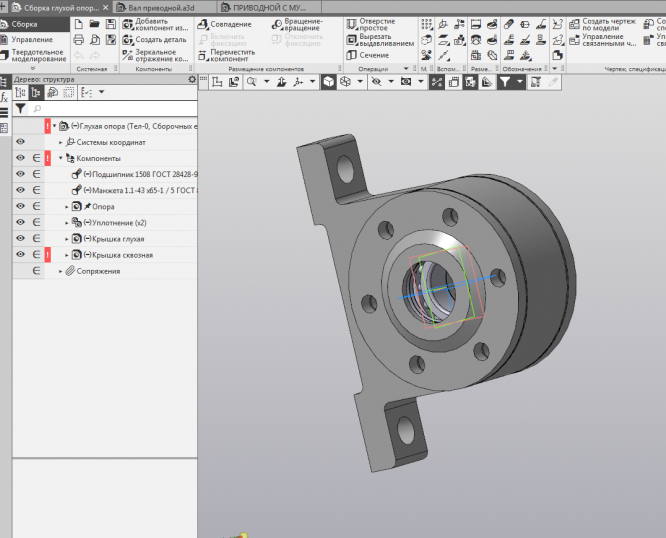Viewport: 666px width, 538px height.
Task: Expand the 'Сопряжения' tree node
Action: tap(60, 271)
